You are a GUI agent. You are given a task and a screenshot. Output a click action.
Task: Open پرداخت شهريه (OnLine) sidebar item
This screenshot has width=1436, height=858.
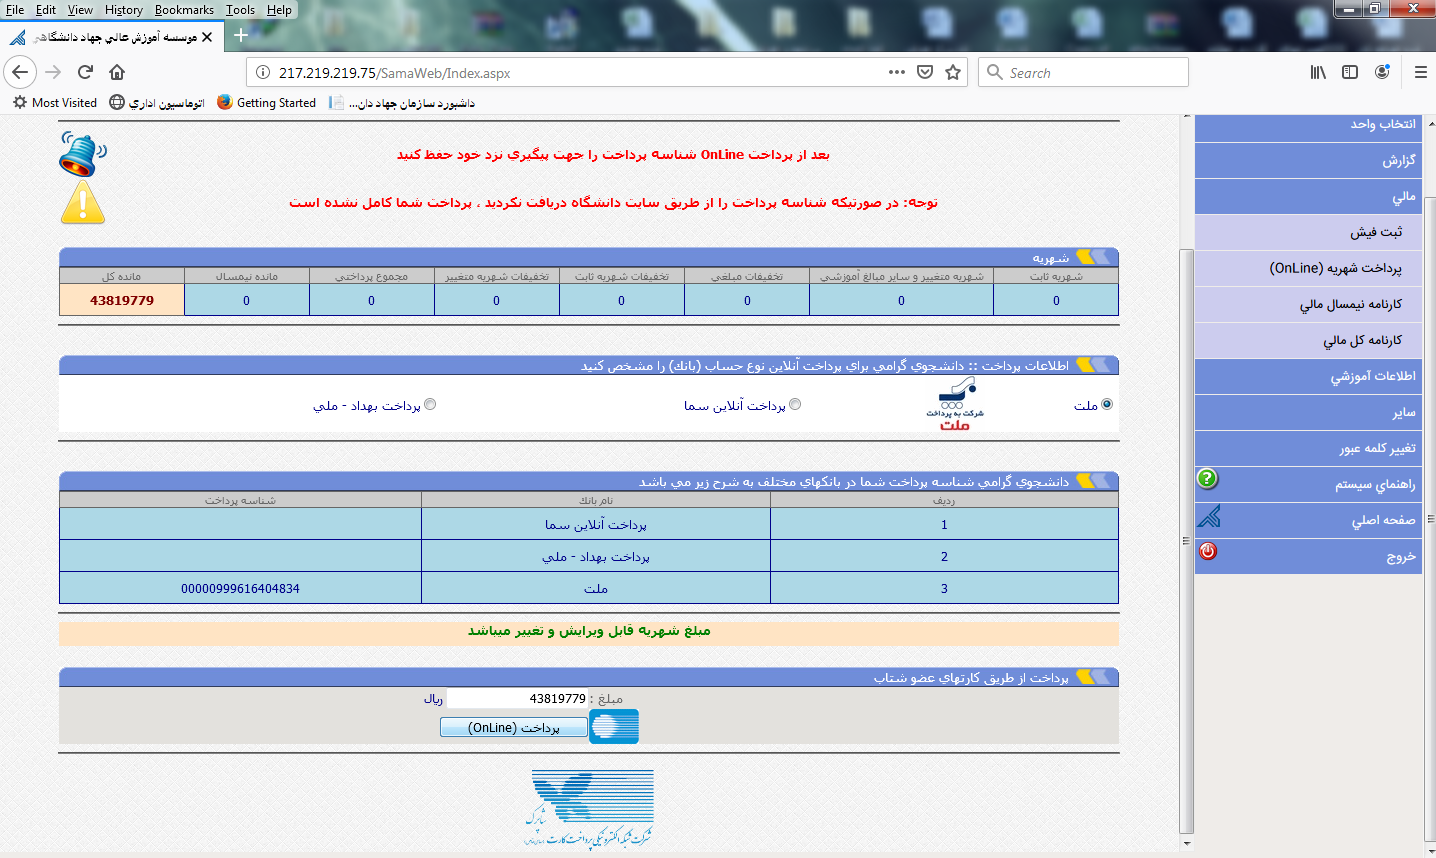[1307, 268]
